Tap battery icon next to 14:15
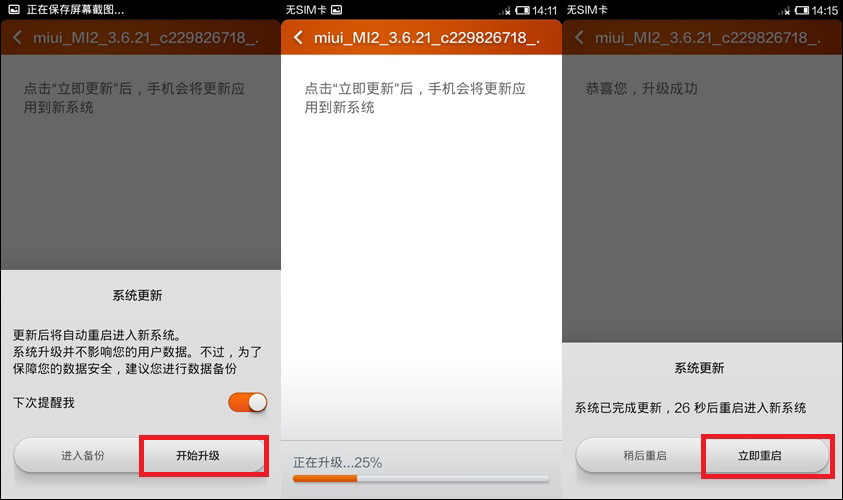843x500 pixels. coord(802,10)
